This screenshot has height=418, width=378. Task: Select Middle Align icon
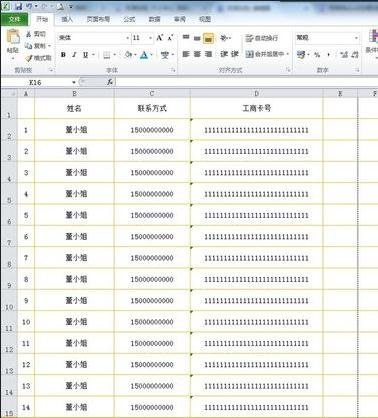197,38
